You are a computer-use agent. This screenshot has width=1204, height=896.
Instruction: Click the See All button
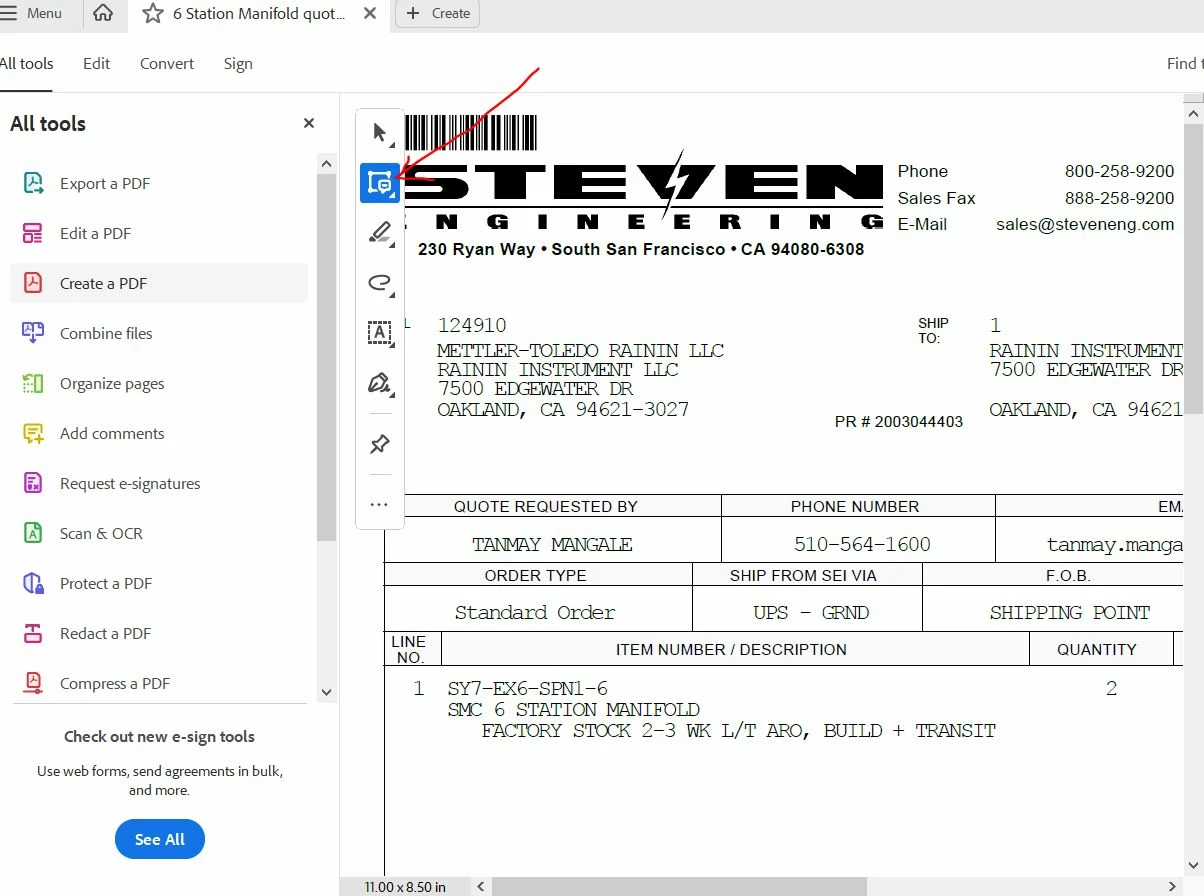click(x=160, y=839)
